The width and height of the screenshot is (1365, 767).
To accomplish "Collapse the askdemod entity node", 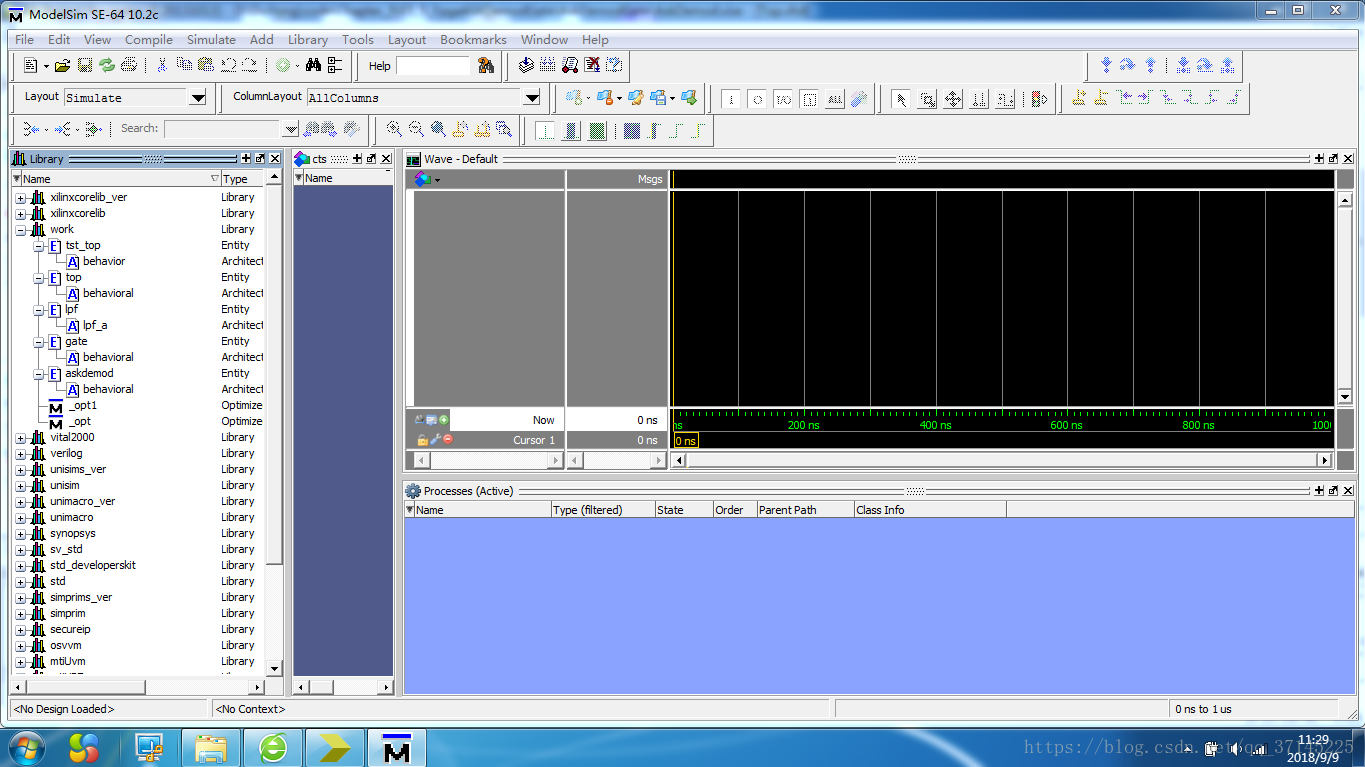I will click(38, 373).
